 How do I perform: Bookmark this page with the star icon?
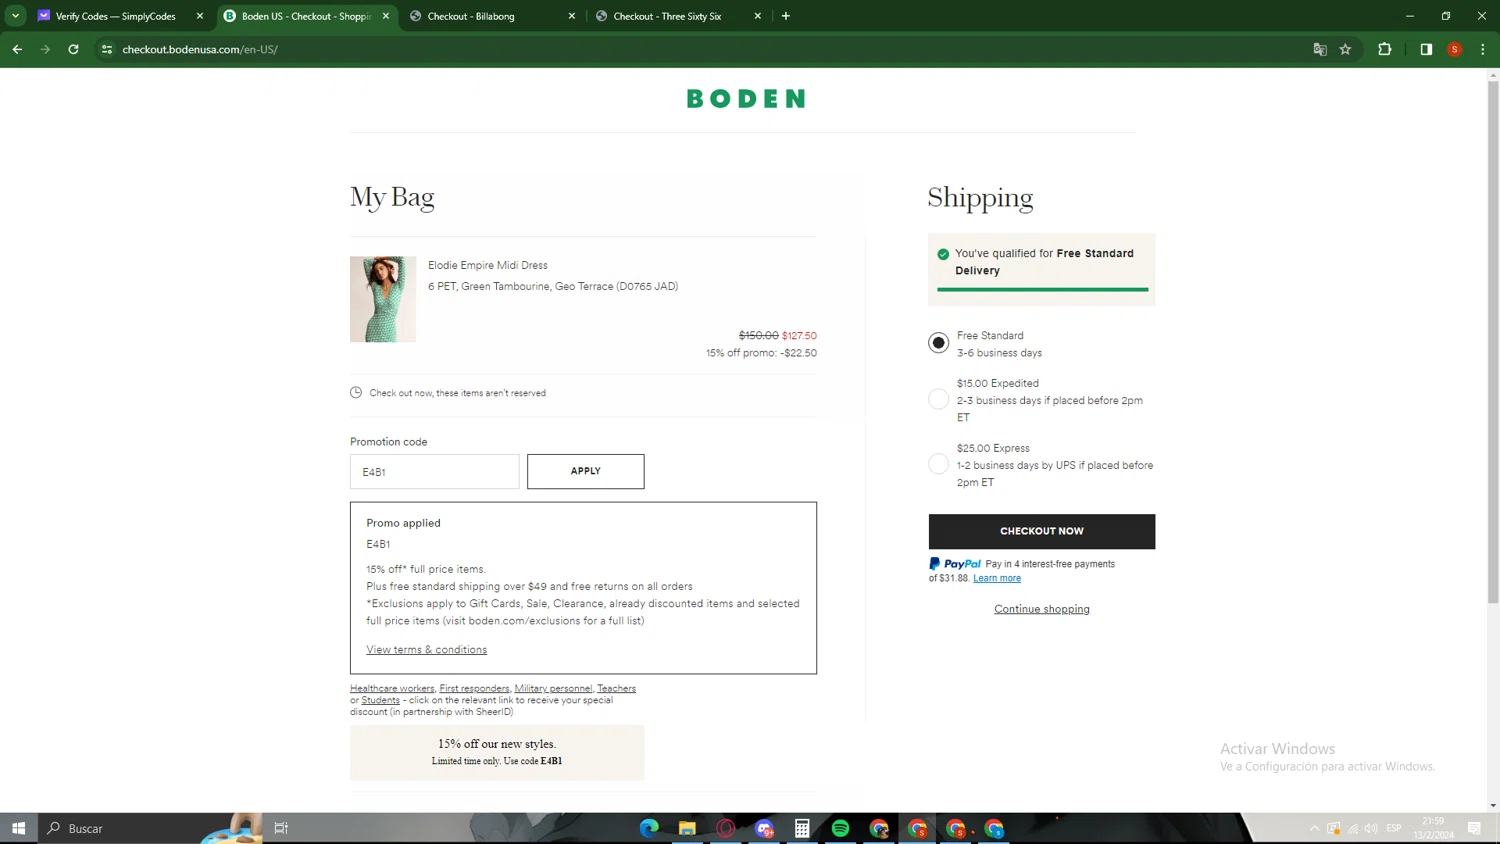coord(1346,49)
